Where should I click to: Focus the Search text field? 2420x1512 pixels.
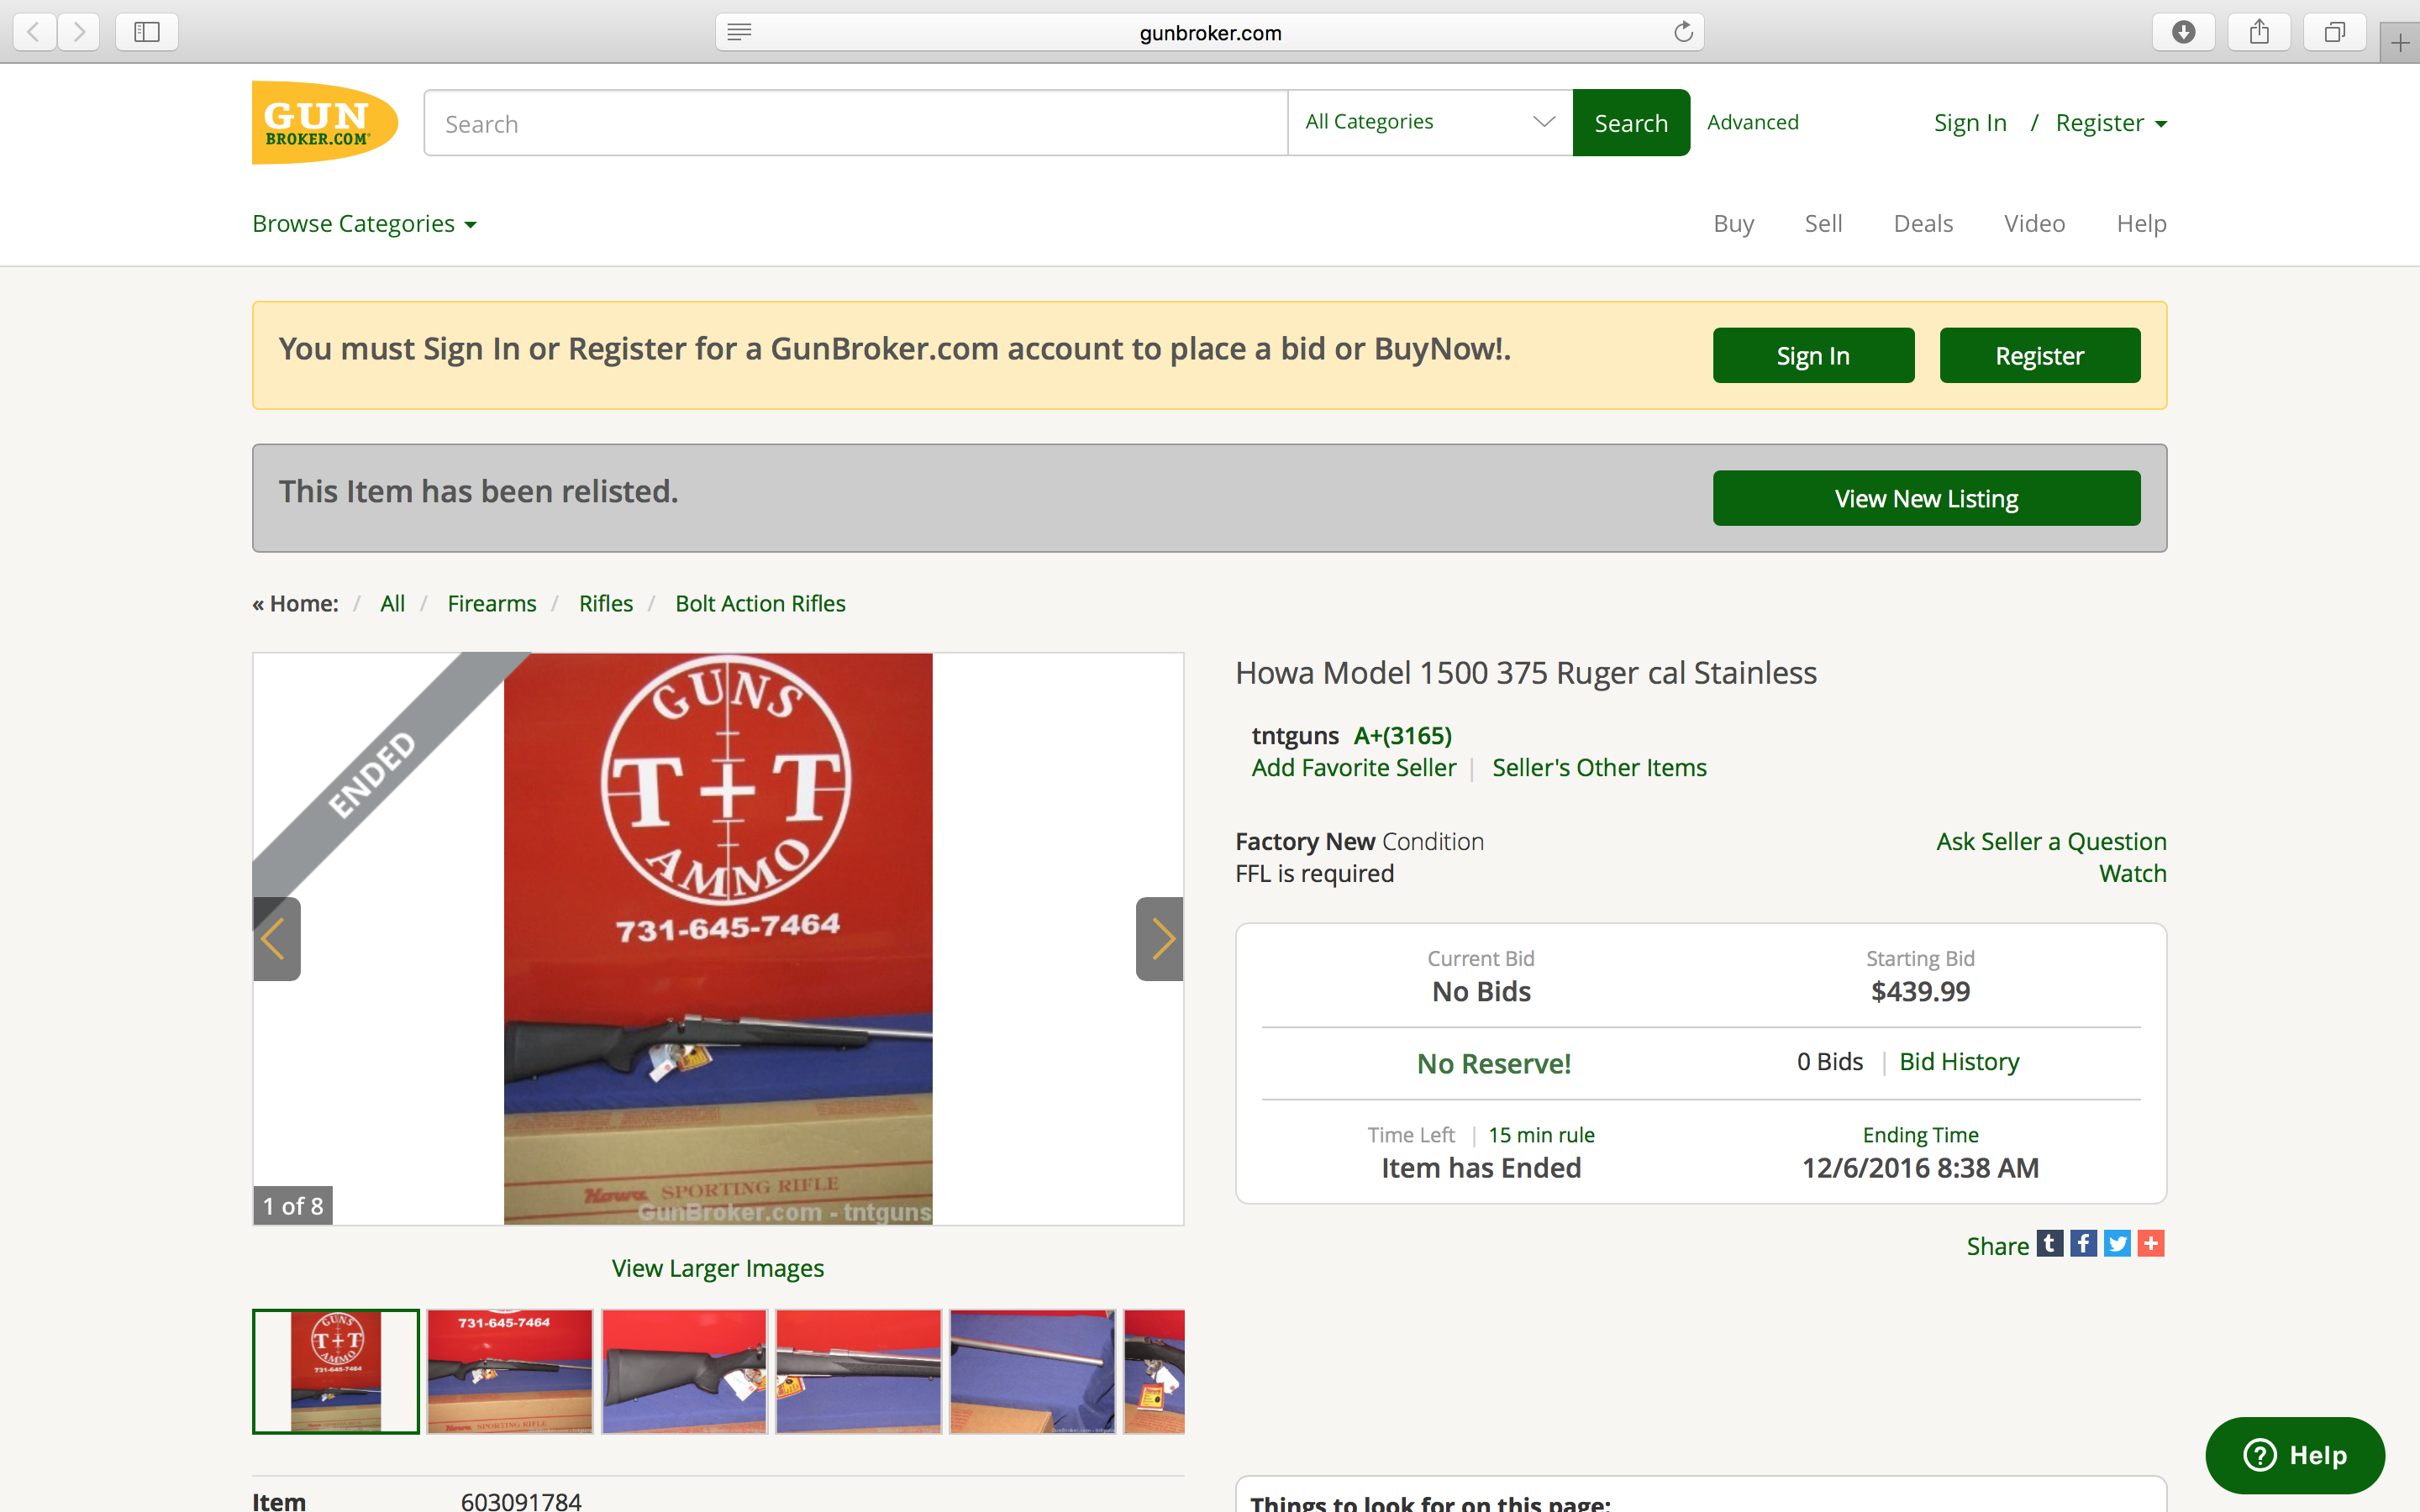pos(856,123)
